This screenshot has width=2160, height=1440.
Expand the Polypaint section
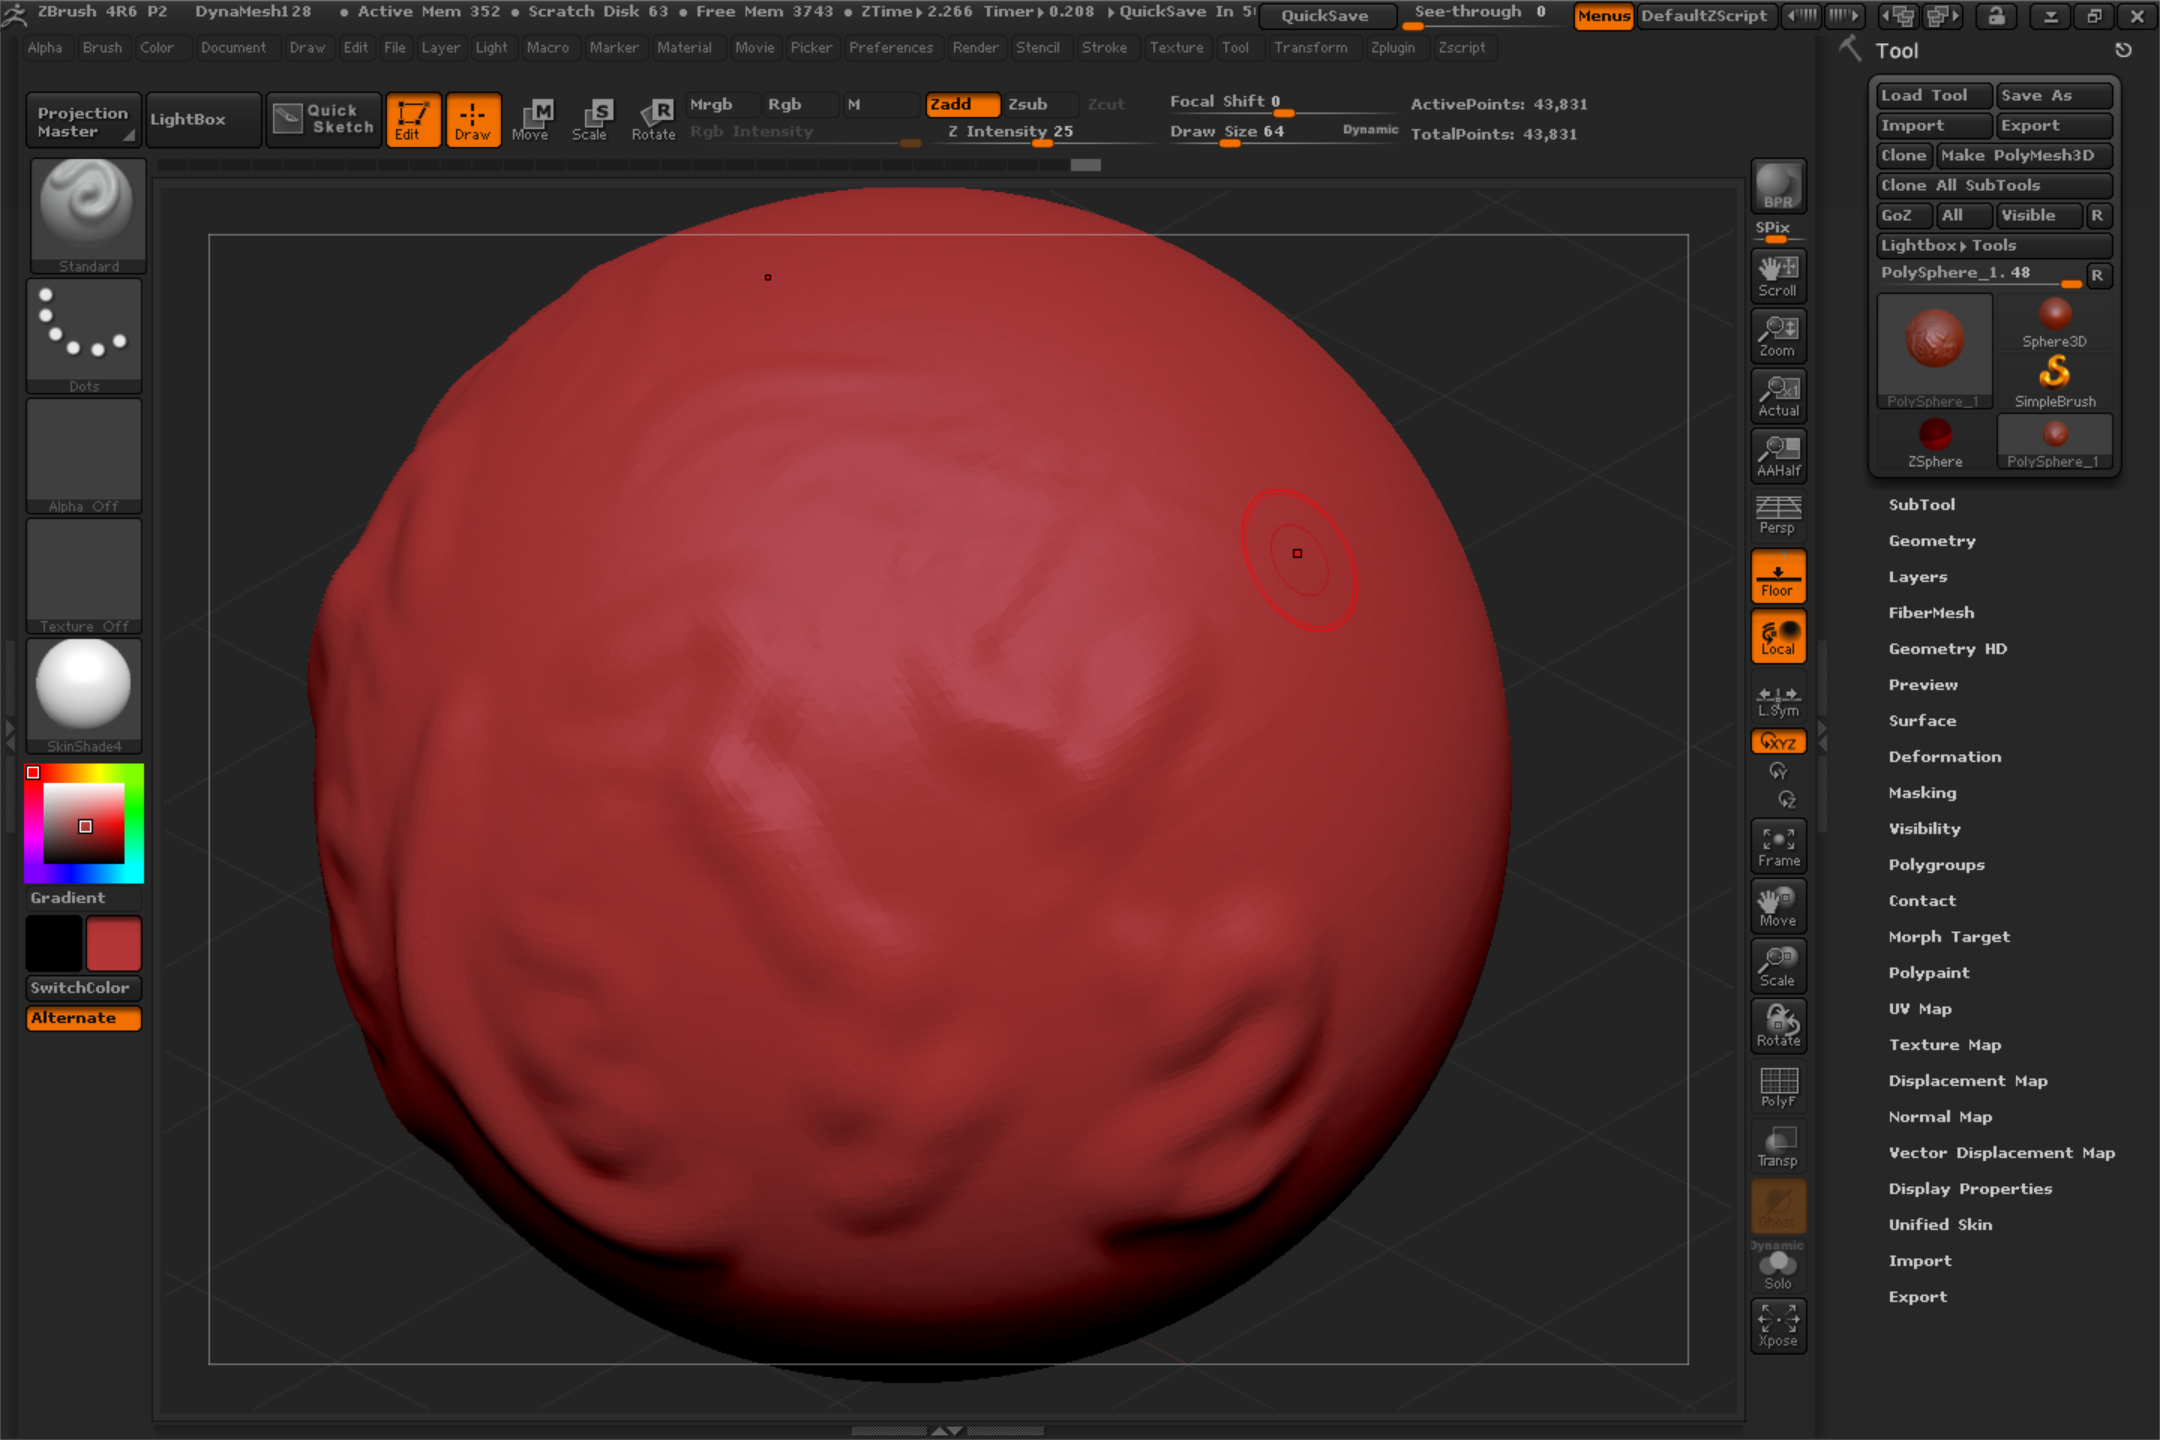click(x=1928, y=972)
